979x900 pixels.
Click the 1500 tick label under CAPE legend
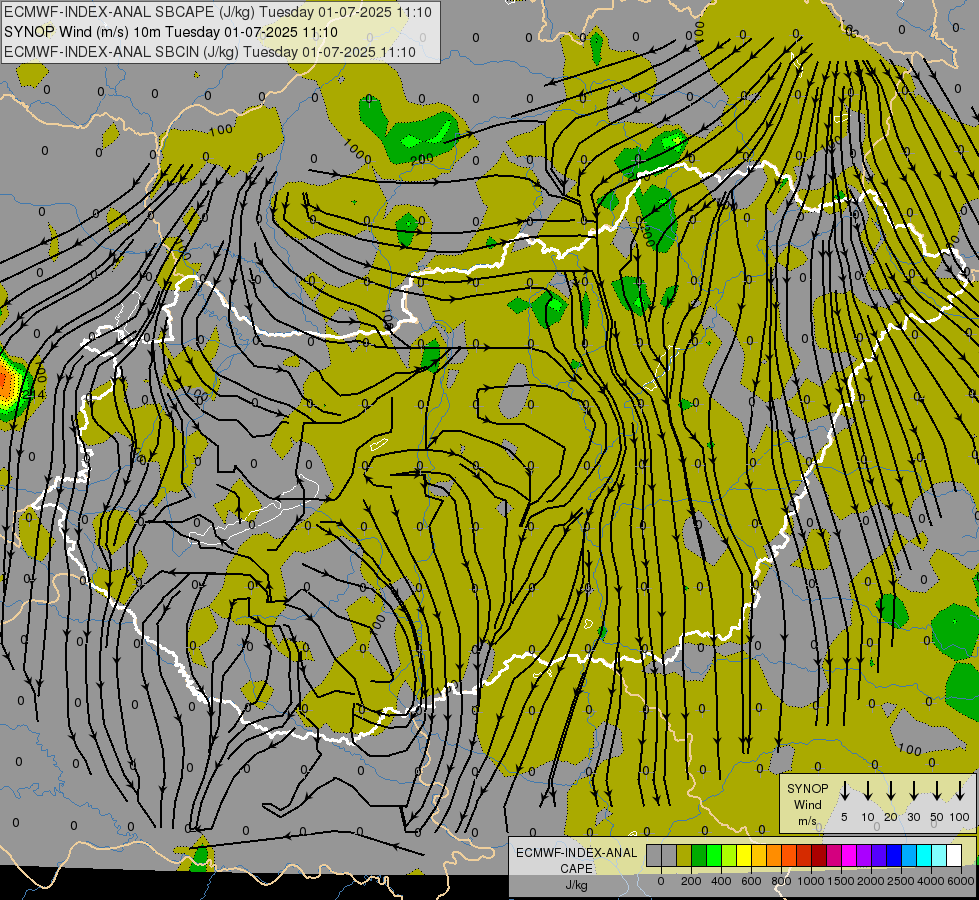click(841, 881)
